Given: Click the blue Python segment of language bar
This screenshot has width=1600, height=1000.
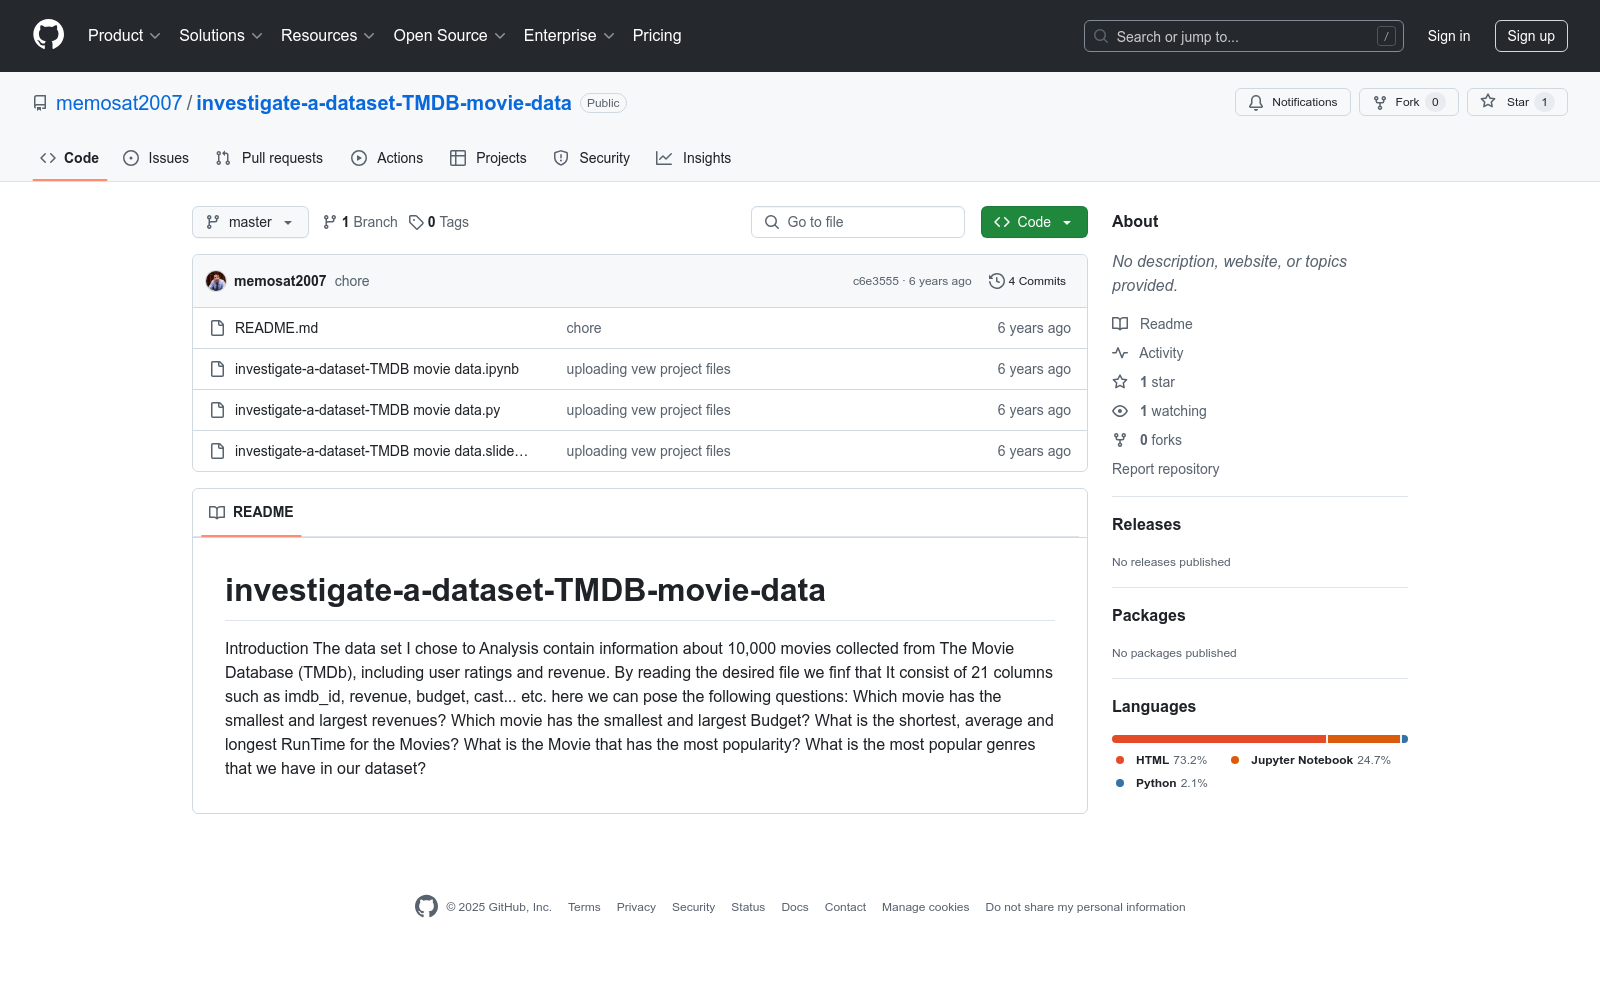Looking at the screenshot, I should coord(1405,739).
